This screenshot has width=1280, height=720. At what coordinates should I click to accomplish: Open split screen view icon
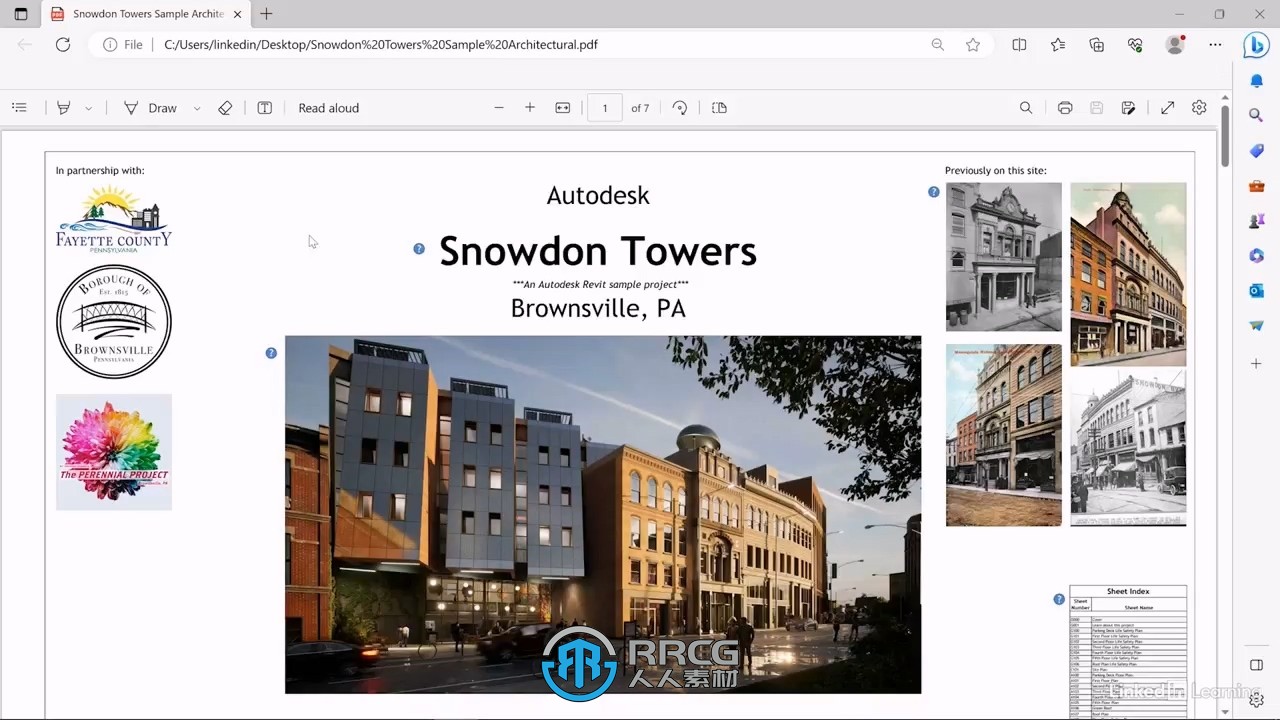click(x=1019, y=44)
